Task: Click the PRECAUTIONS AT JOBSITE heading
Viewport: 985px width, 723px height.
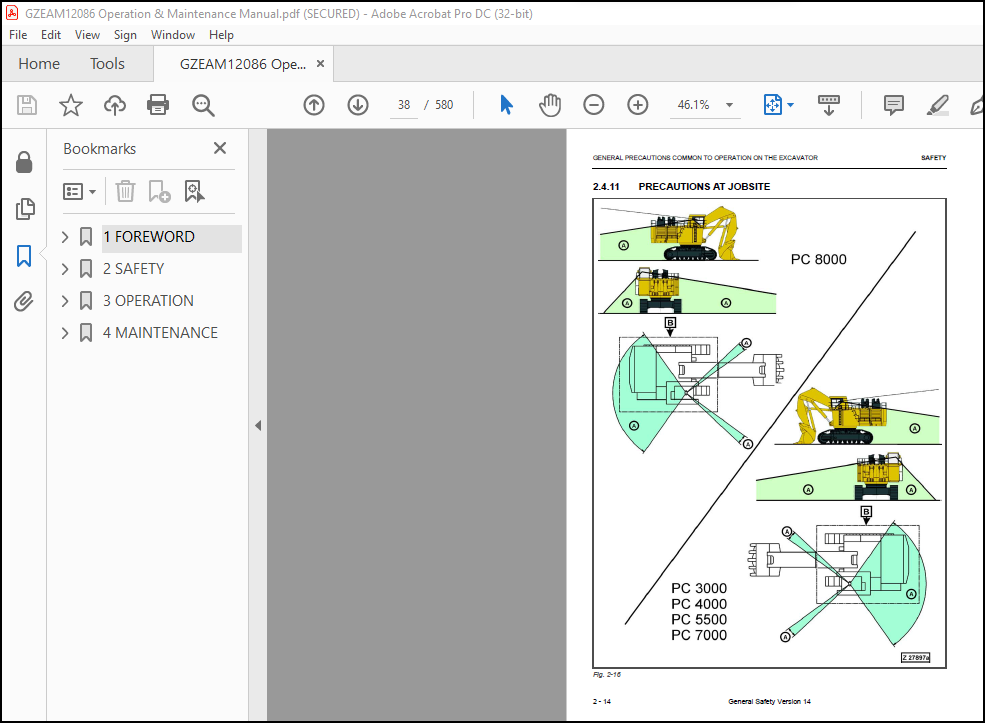Action: [704, 187]
